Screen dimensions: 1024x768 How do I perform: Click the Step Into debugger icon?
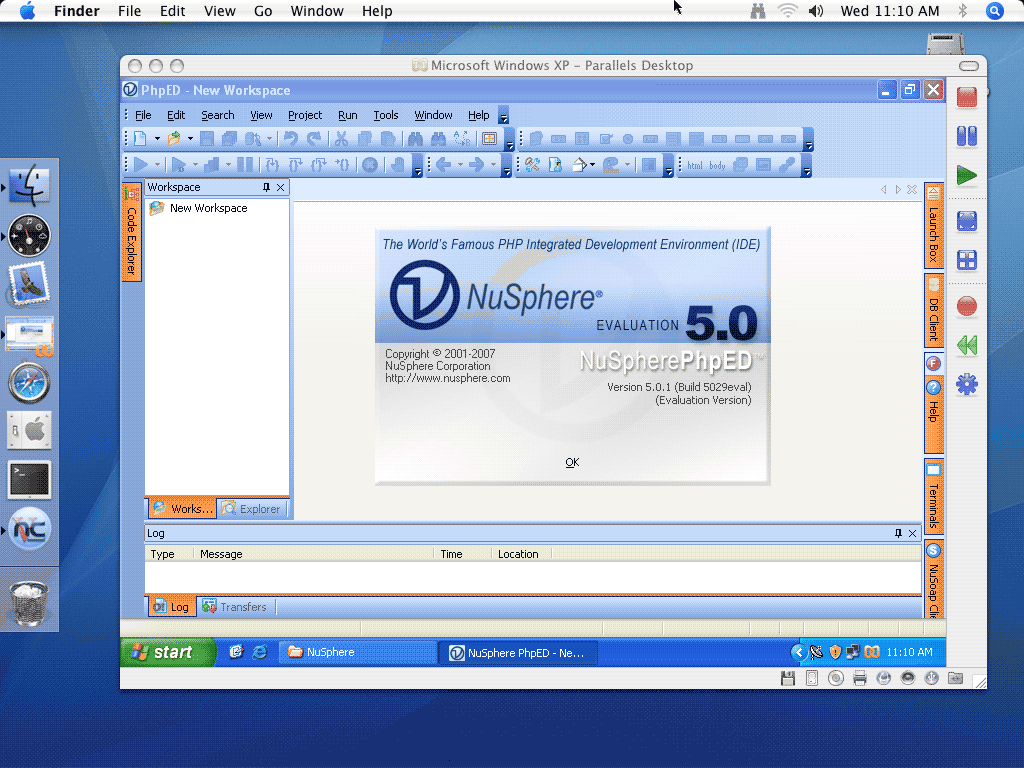(x=272, y=165)
